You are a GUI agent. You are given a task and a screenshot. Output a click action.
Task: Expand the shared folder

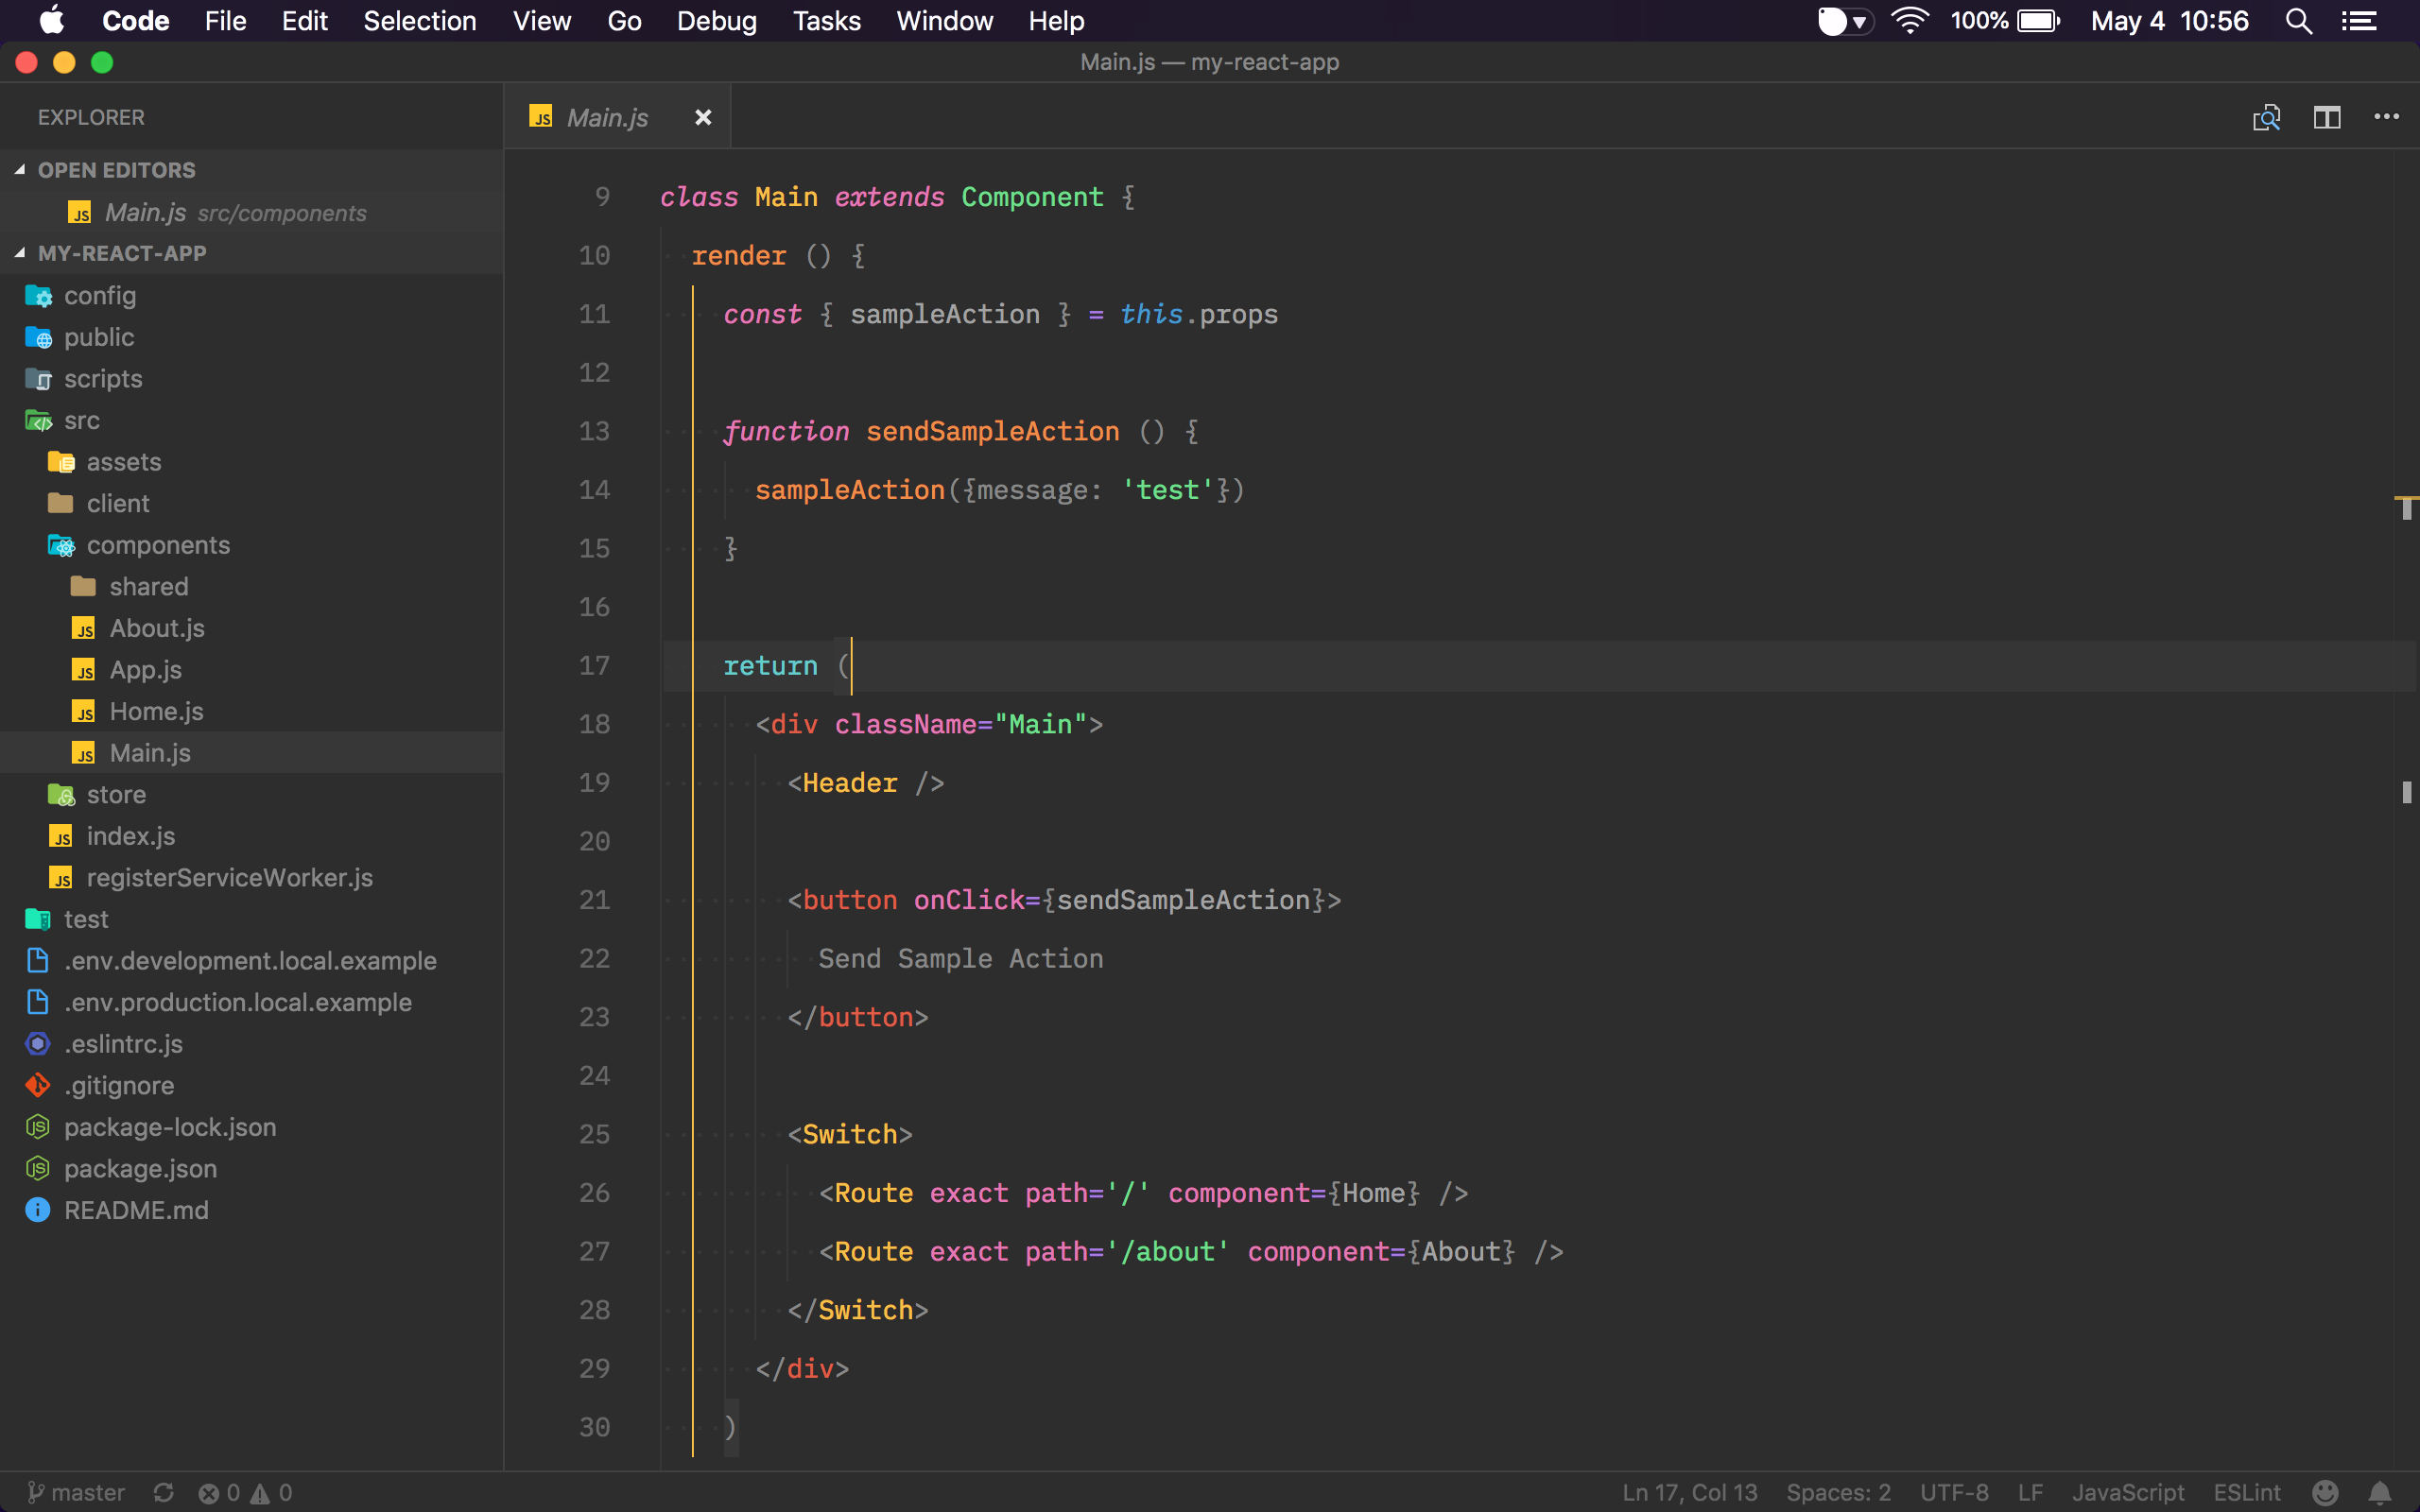point(148,587)
